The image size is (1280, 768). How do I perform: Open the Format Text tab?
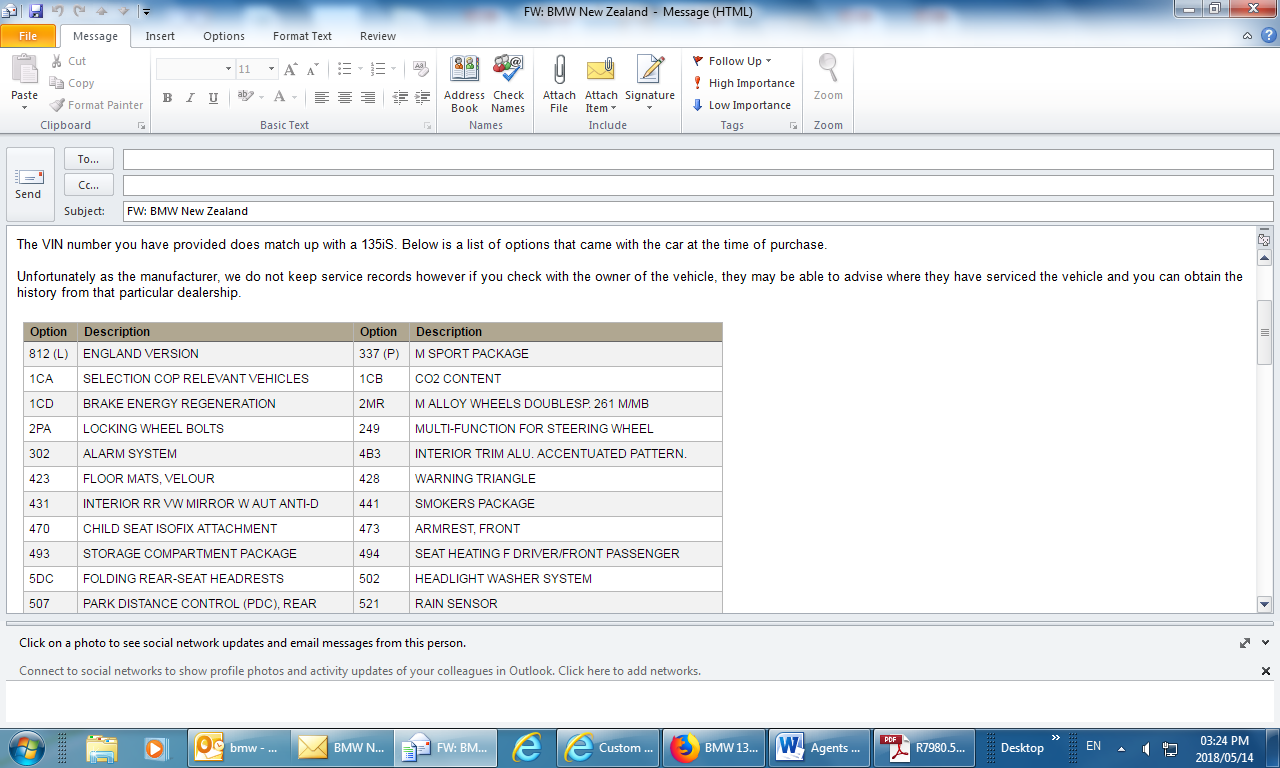coord(302,36)
